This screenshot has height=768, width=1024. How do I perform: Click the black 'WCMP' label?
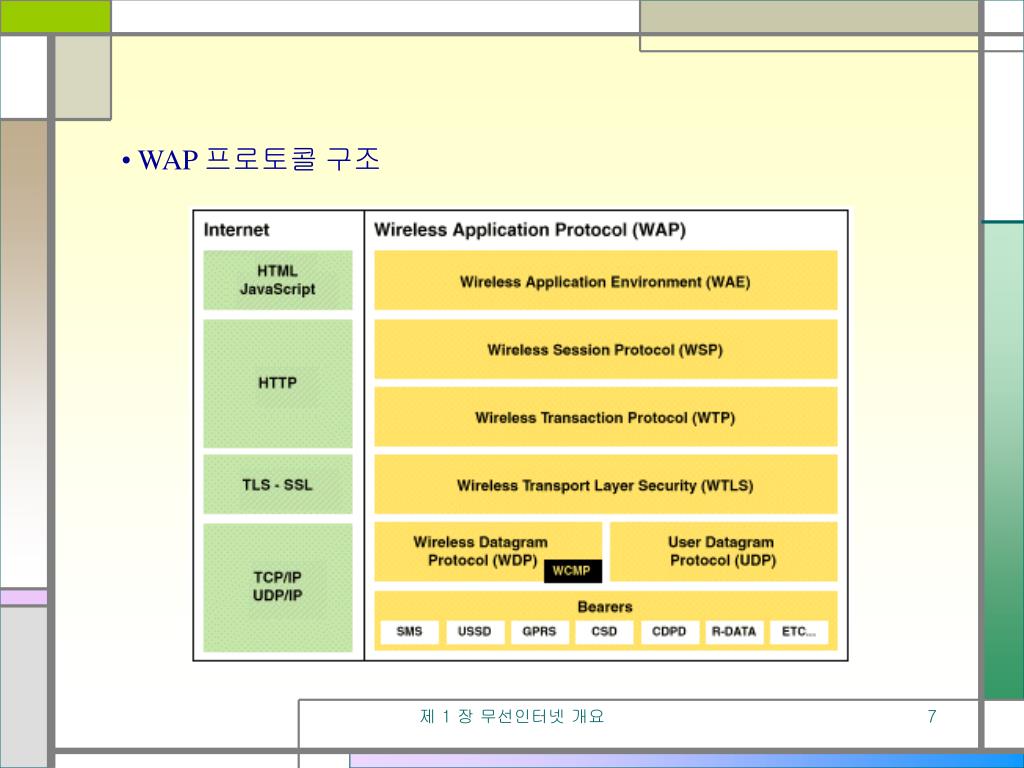tap(572, 571)
